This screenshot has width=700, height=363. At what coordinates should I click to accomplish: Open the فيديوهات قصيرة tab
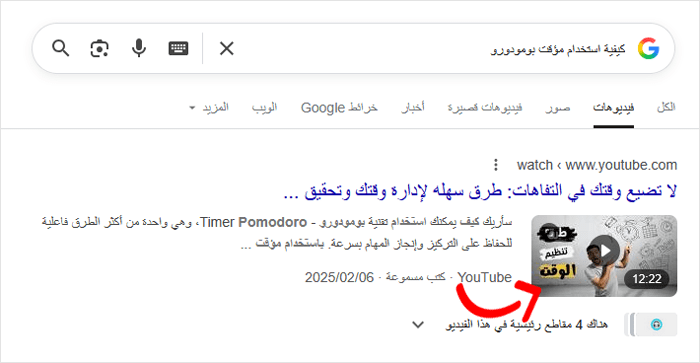click(485, 108)
